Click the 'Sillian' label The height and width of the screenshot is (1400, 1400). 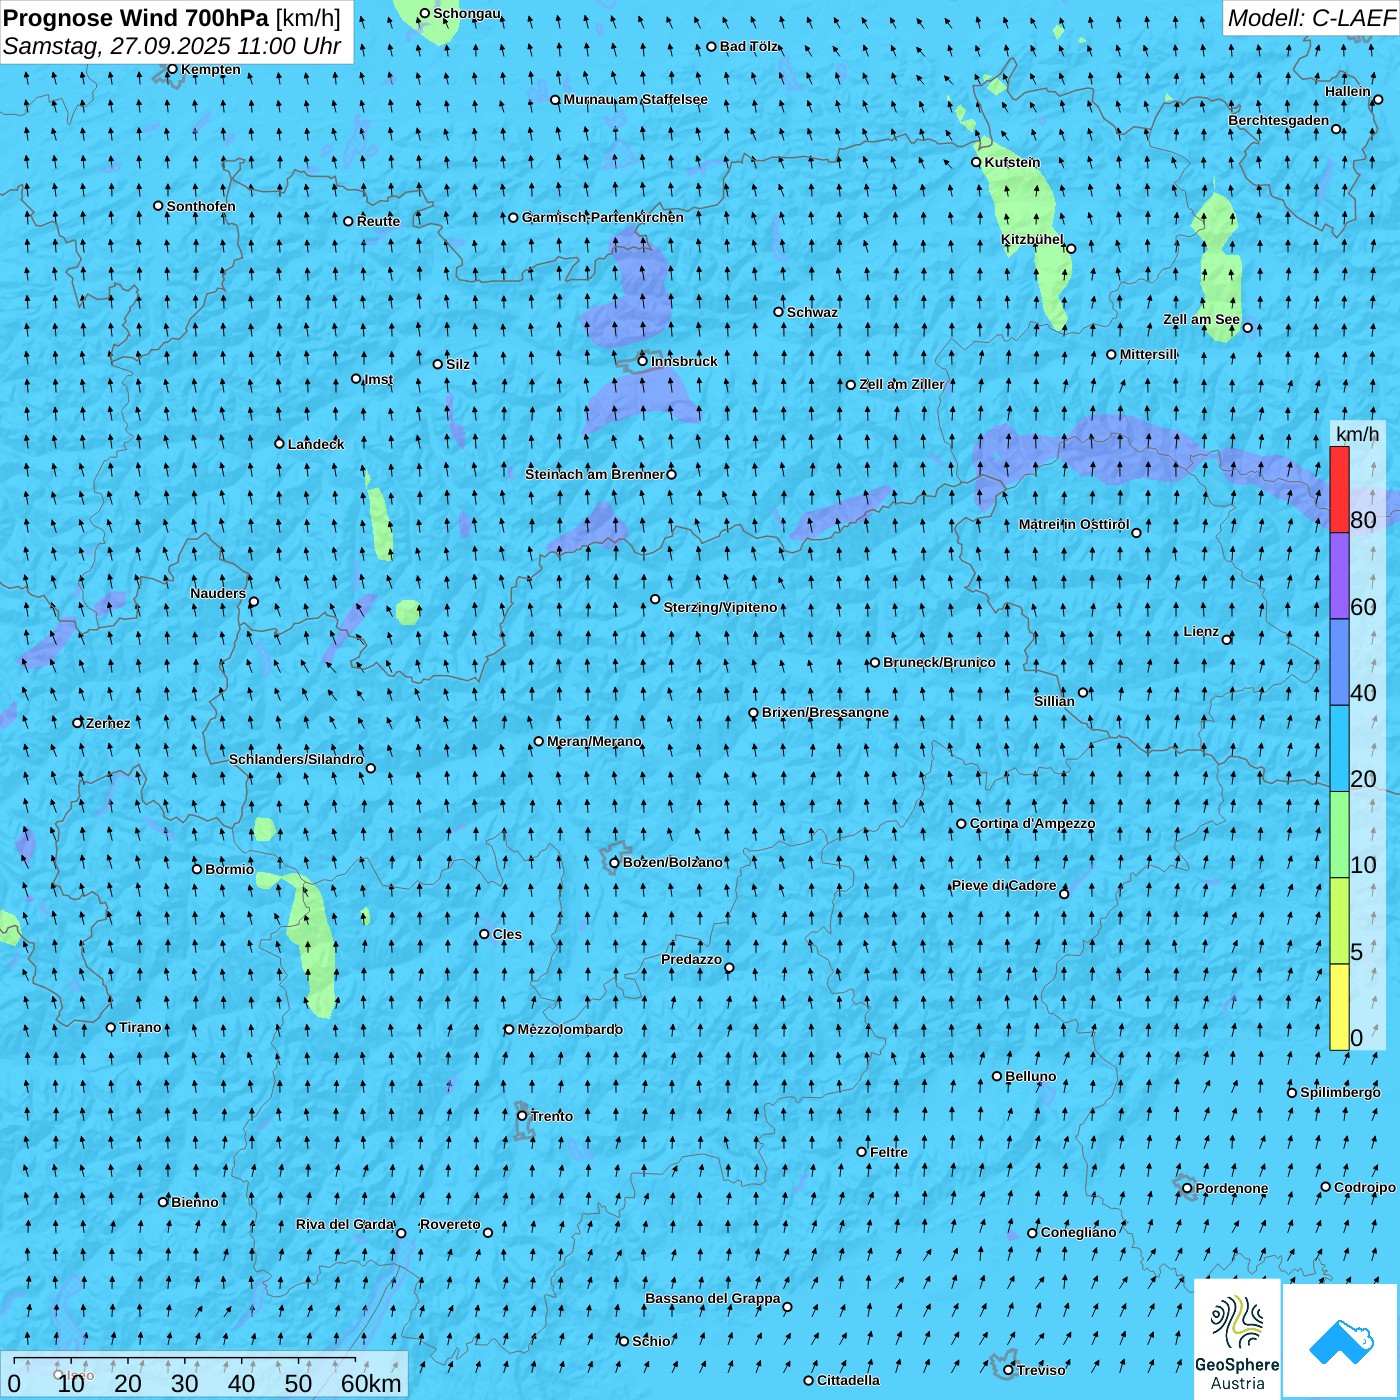(x=1054, y=701)
